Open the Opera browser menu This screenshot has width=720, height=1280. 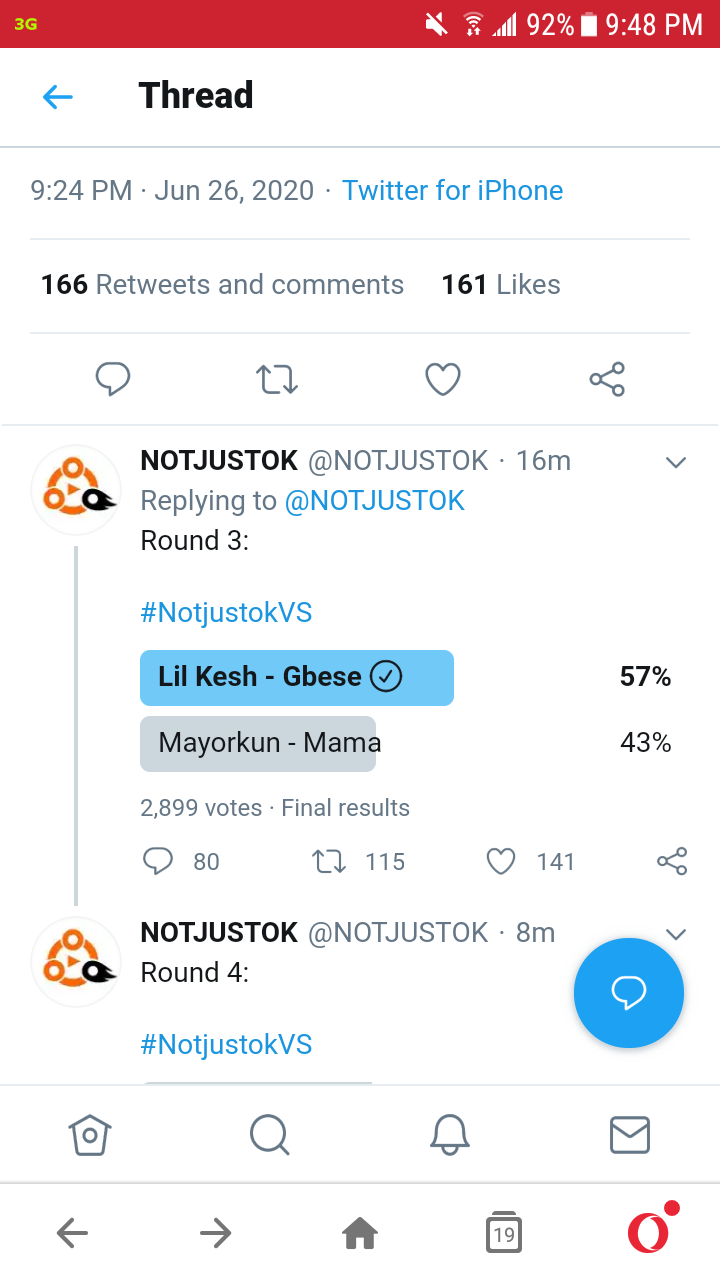click(649, 1232)
